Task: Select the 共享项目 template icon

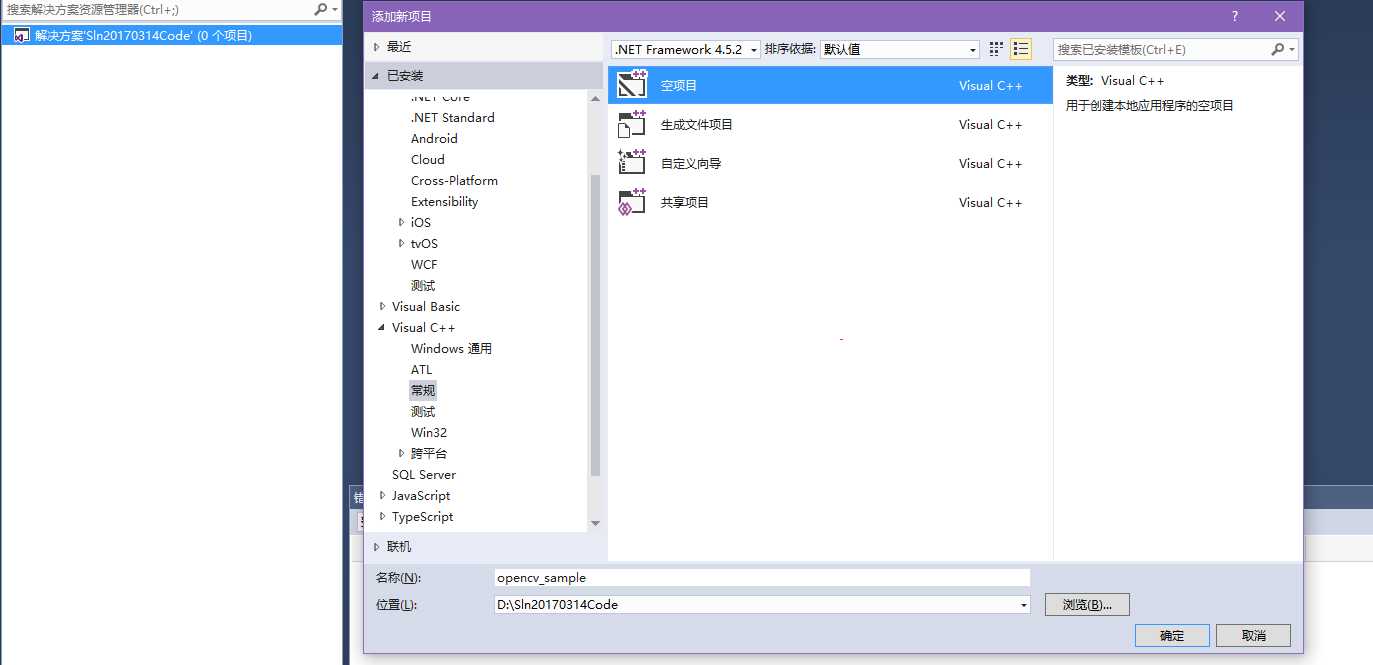Action: click(x=632, y=202)
